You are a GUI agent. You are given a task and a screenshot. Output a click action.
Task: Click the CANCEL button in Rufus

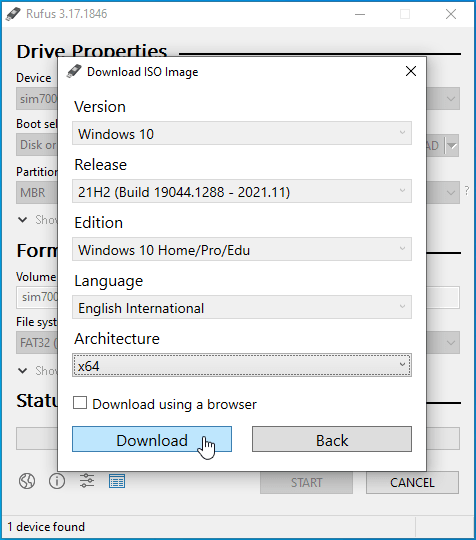(x=412, y=482)
